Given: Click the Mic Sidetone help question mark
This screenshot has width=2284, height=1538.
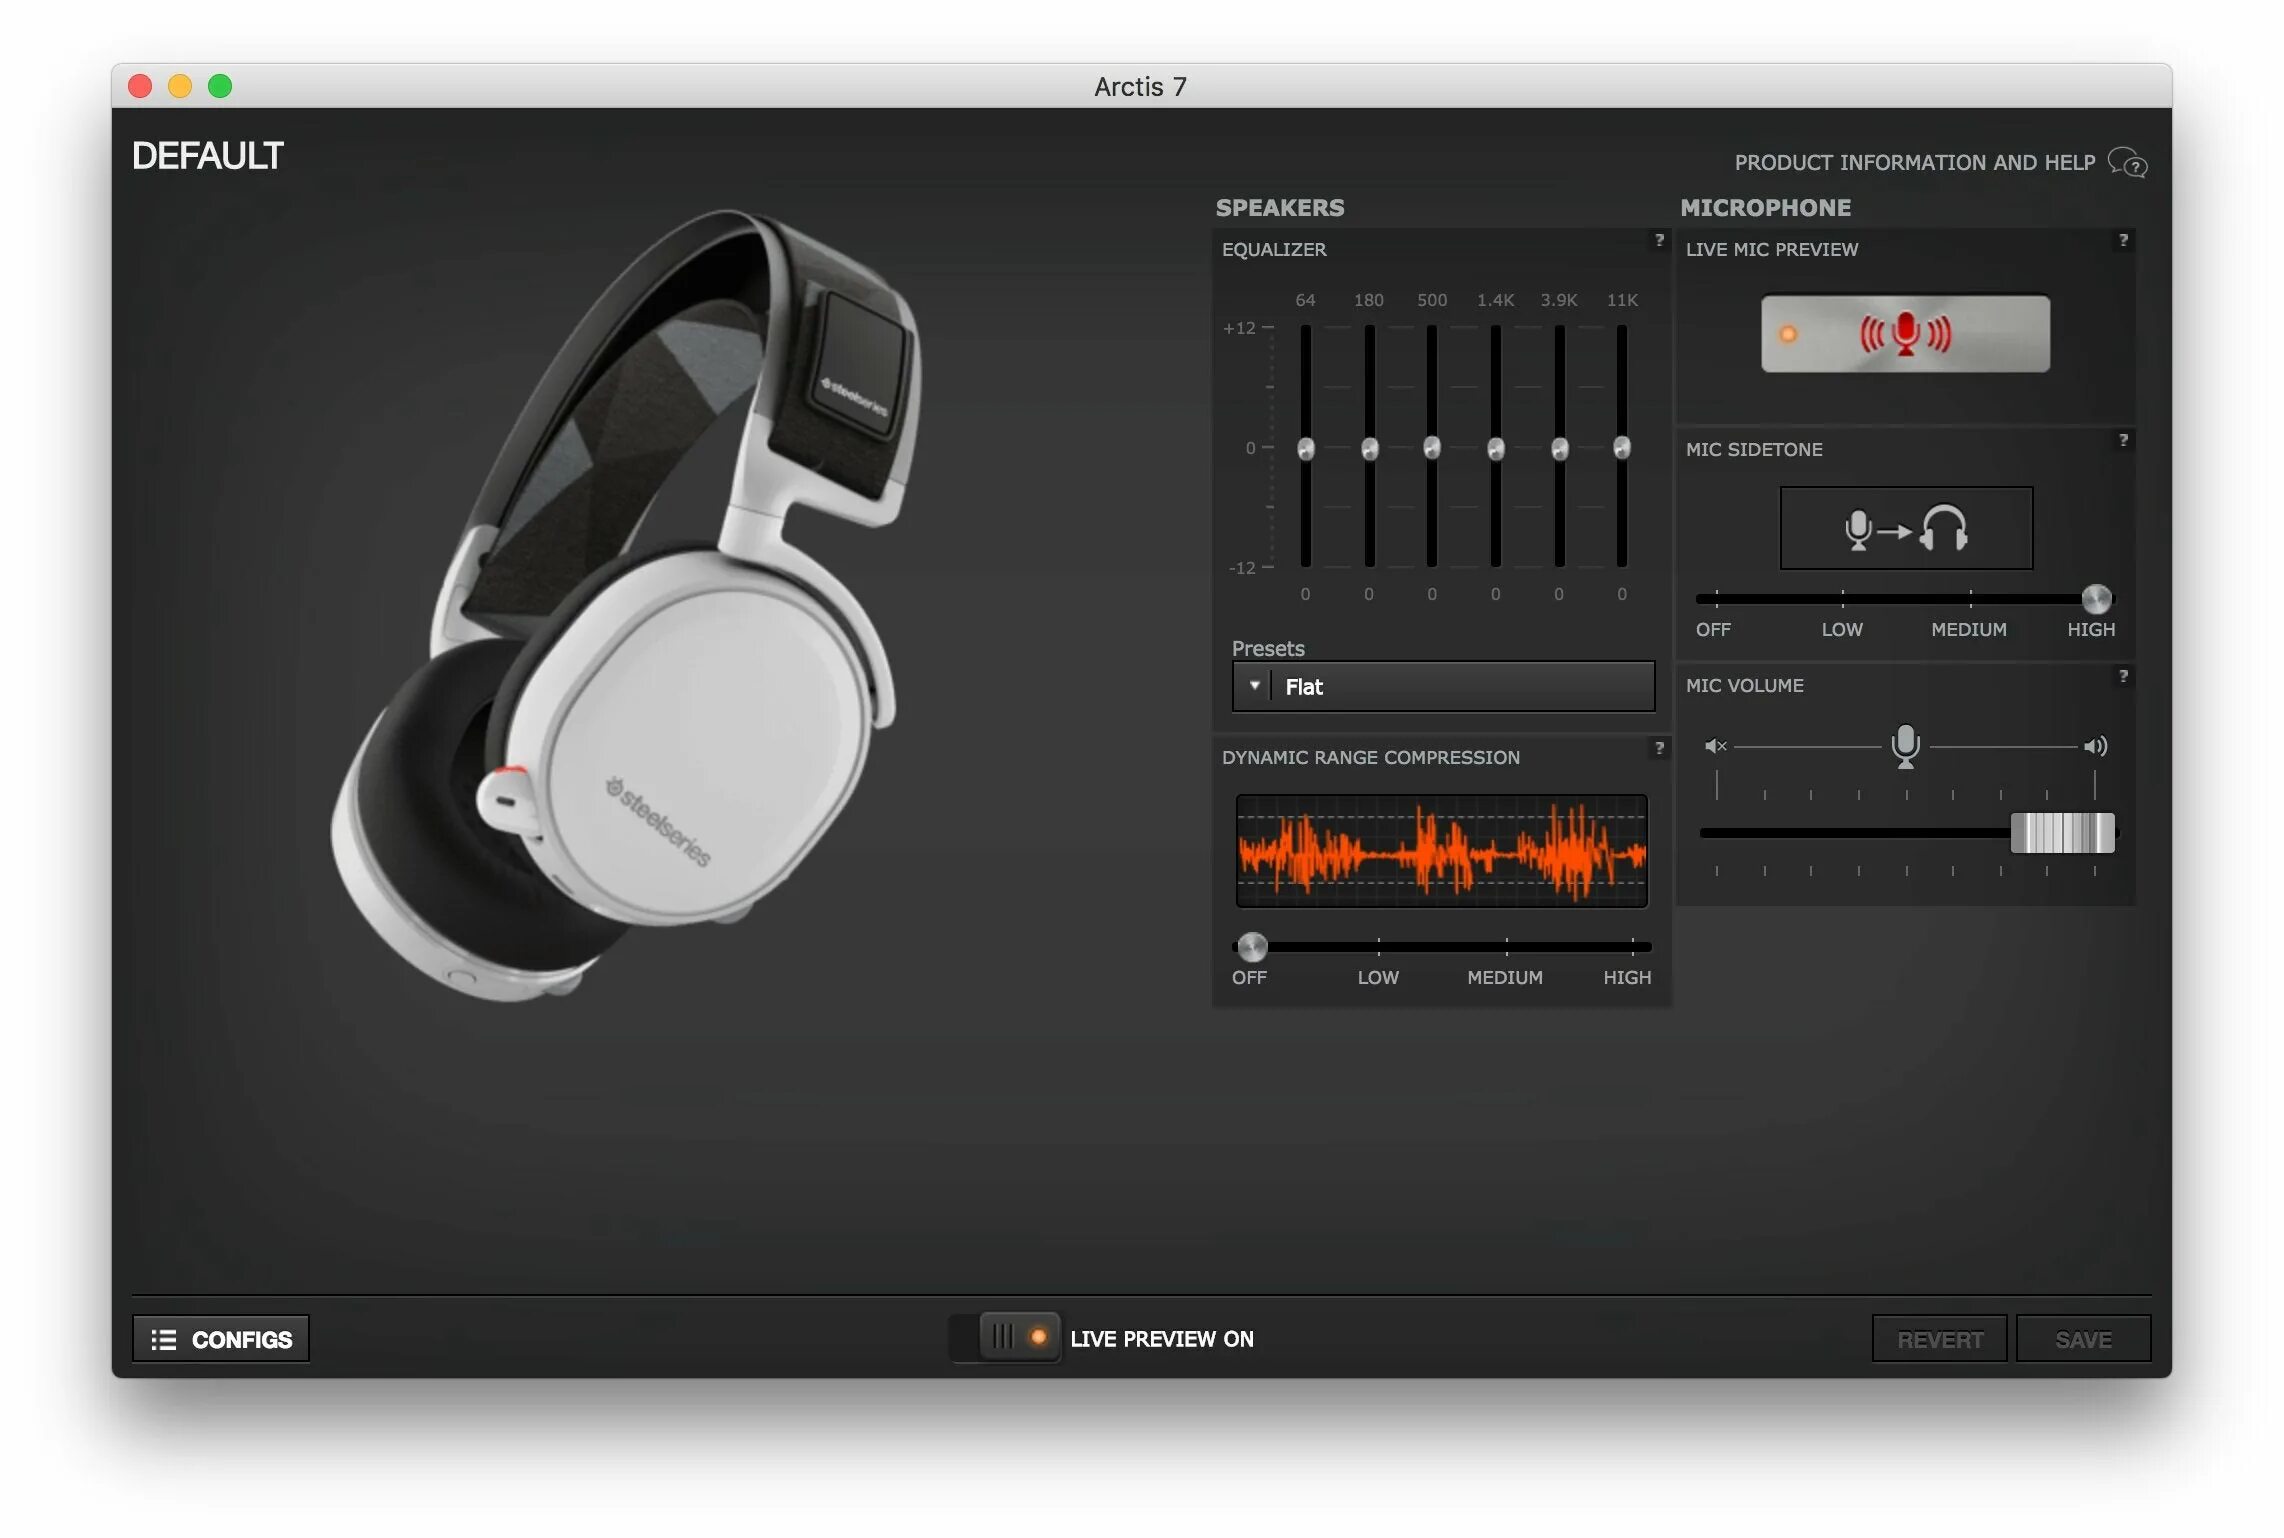Looking at the screenshot, I should pyautogui.click(x=2123, y=440).
